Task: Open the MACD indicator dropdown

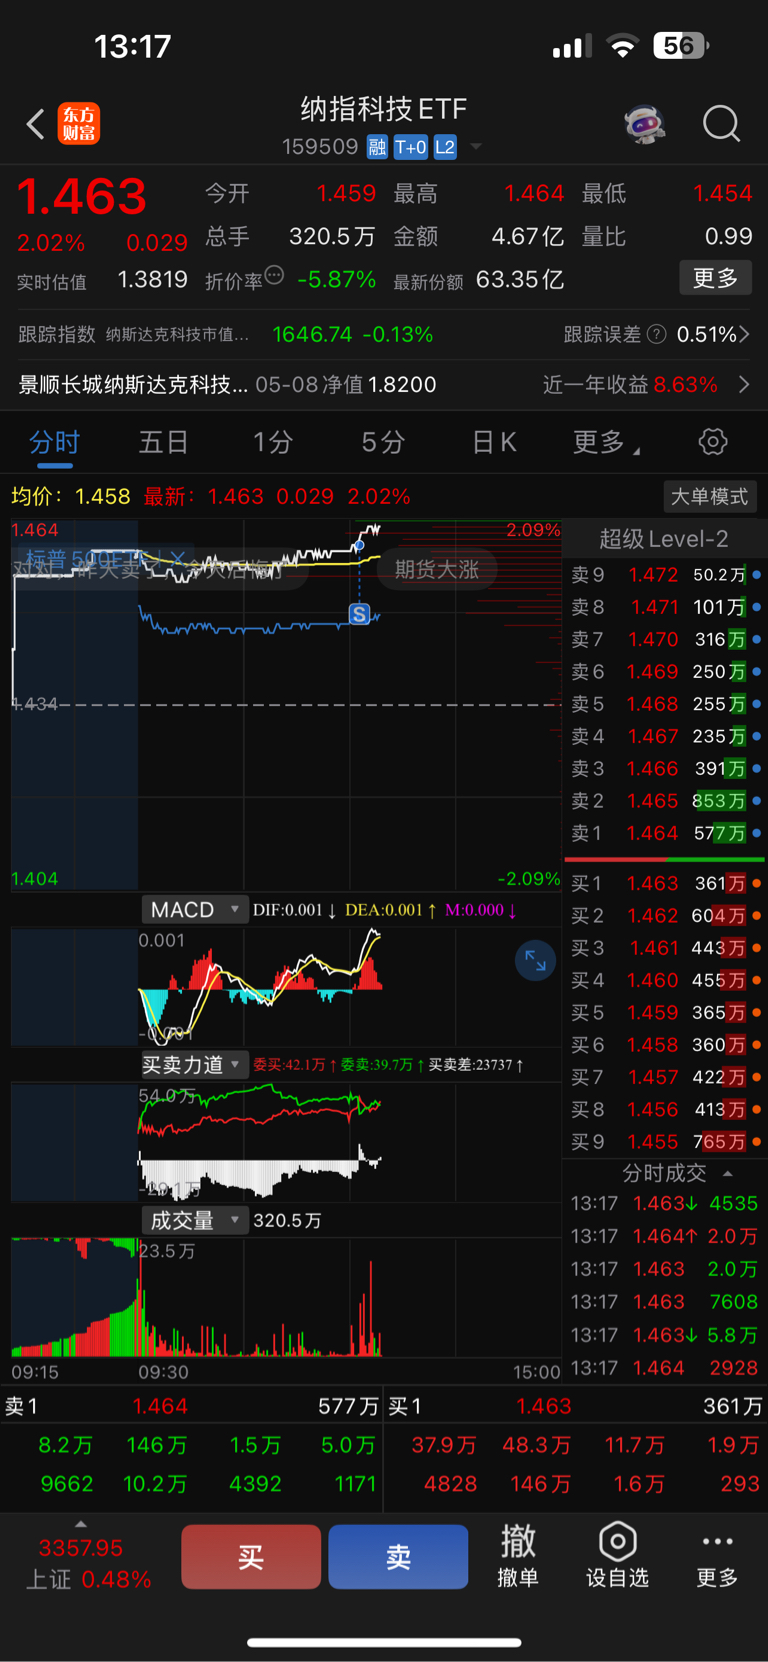Action: pyautogui.click(x=194, y=910)
